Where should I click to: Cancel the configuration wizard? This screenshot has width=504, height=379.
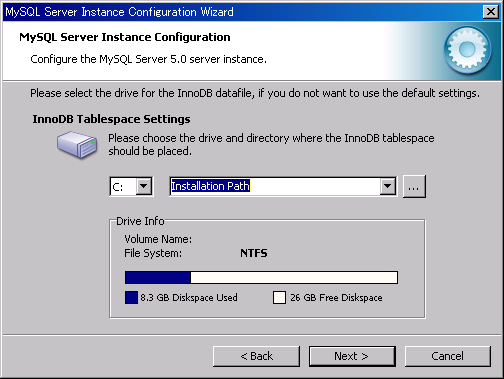(448, 356)
